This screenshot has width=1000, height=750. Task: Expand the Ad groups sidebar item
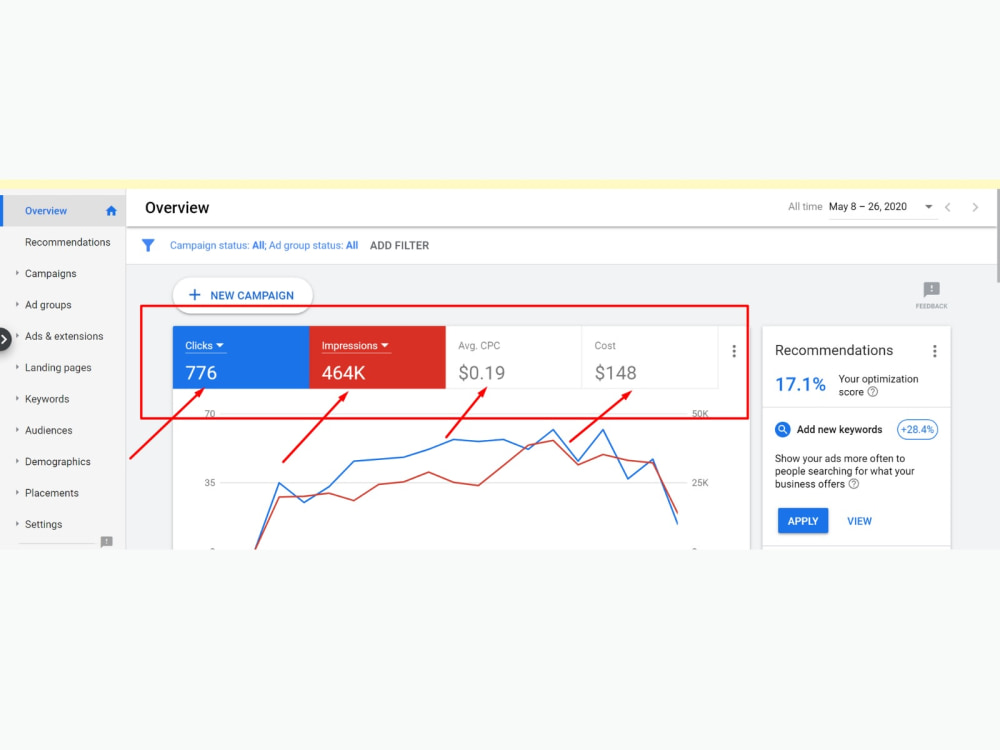pos(17,304)
